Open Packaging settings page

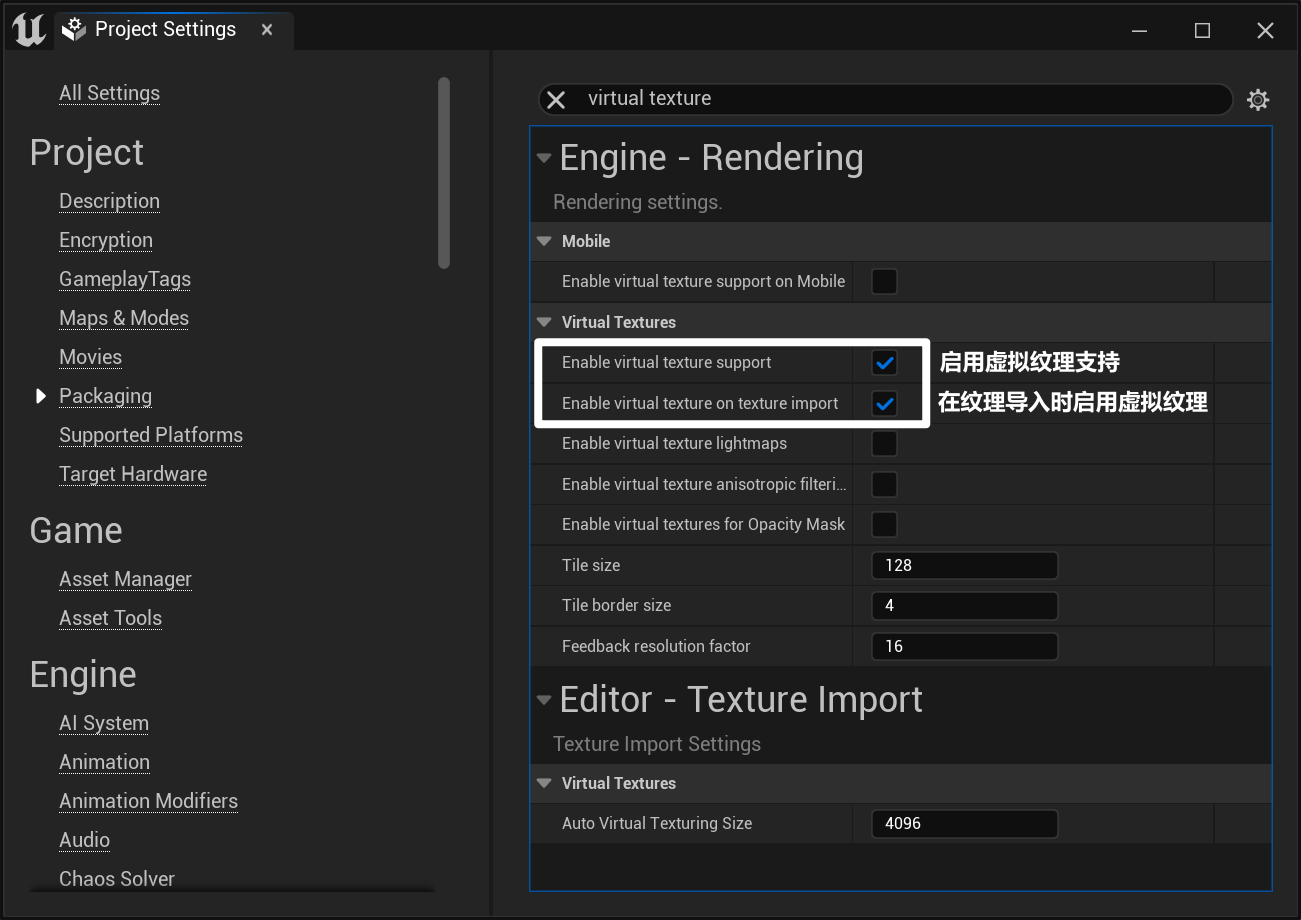[x=105, y=396]
